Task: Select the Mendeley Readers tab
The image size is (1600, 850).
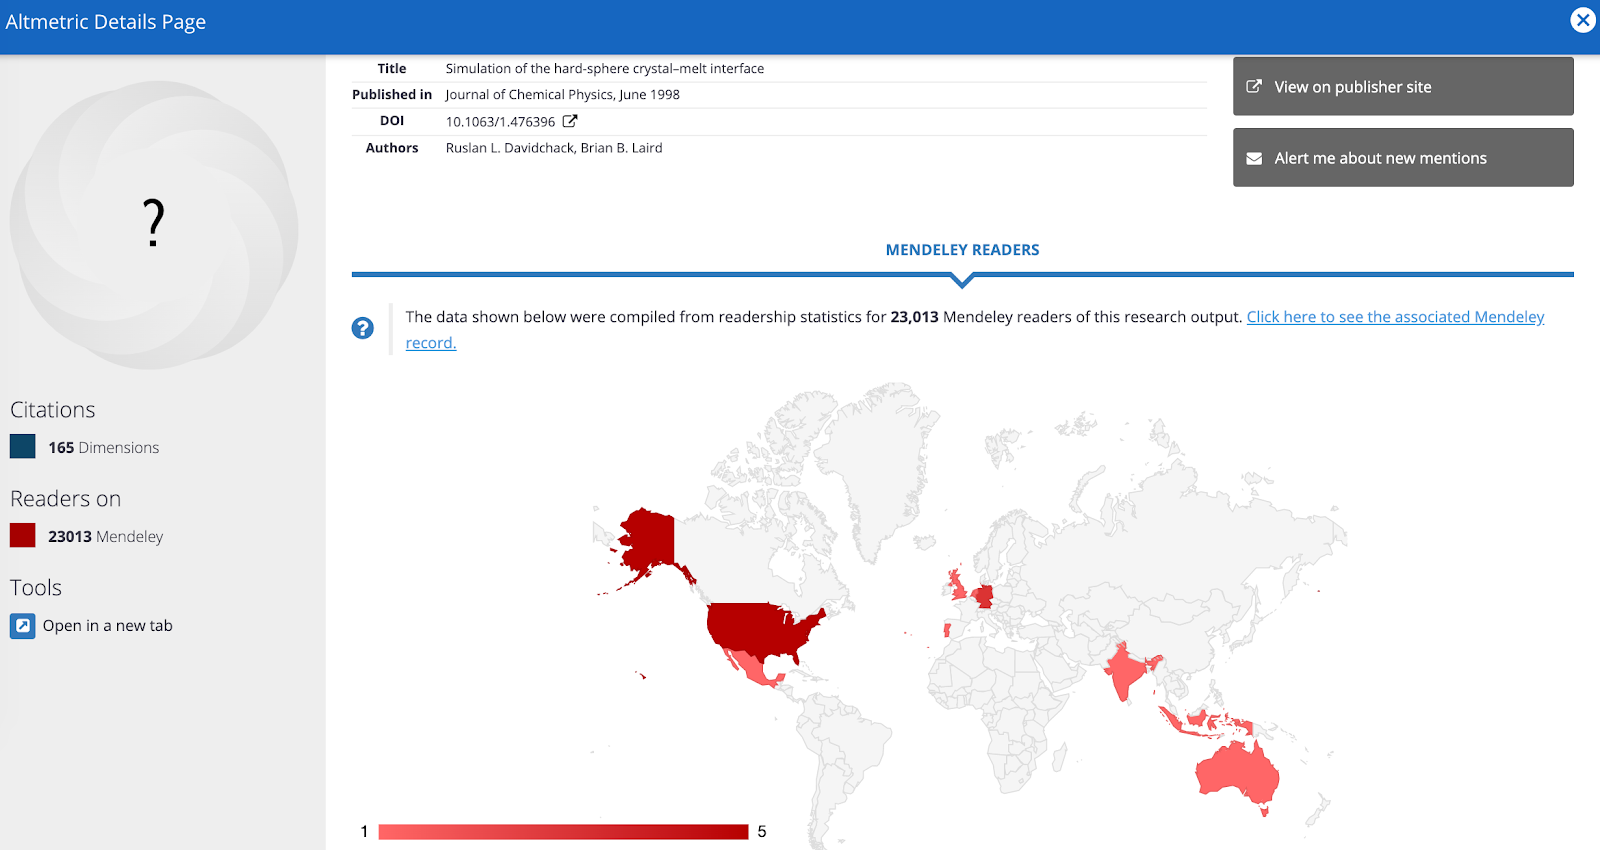Action: coord(962,250)
